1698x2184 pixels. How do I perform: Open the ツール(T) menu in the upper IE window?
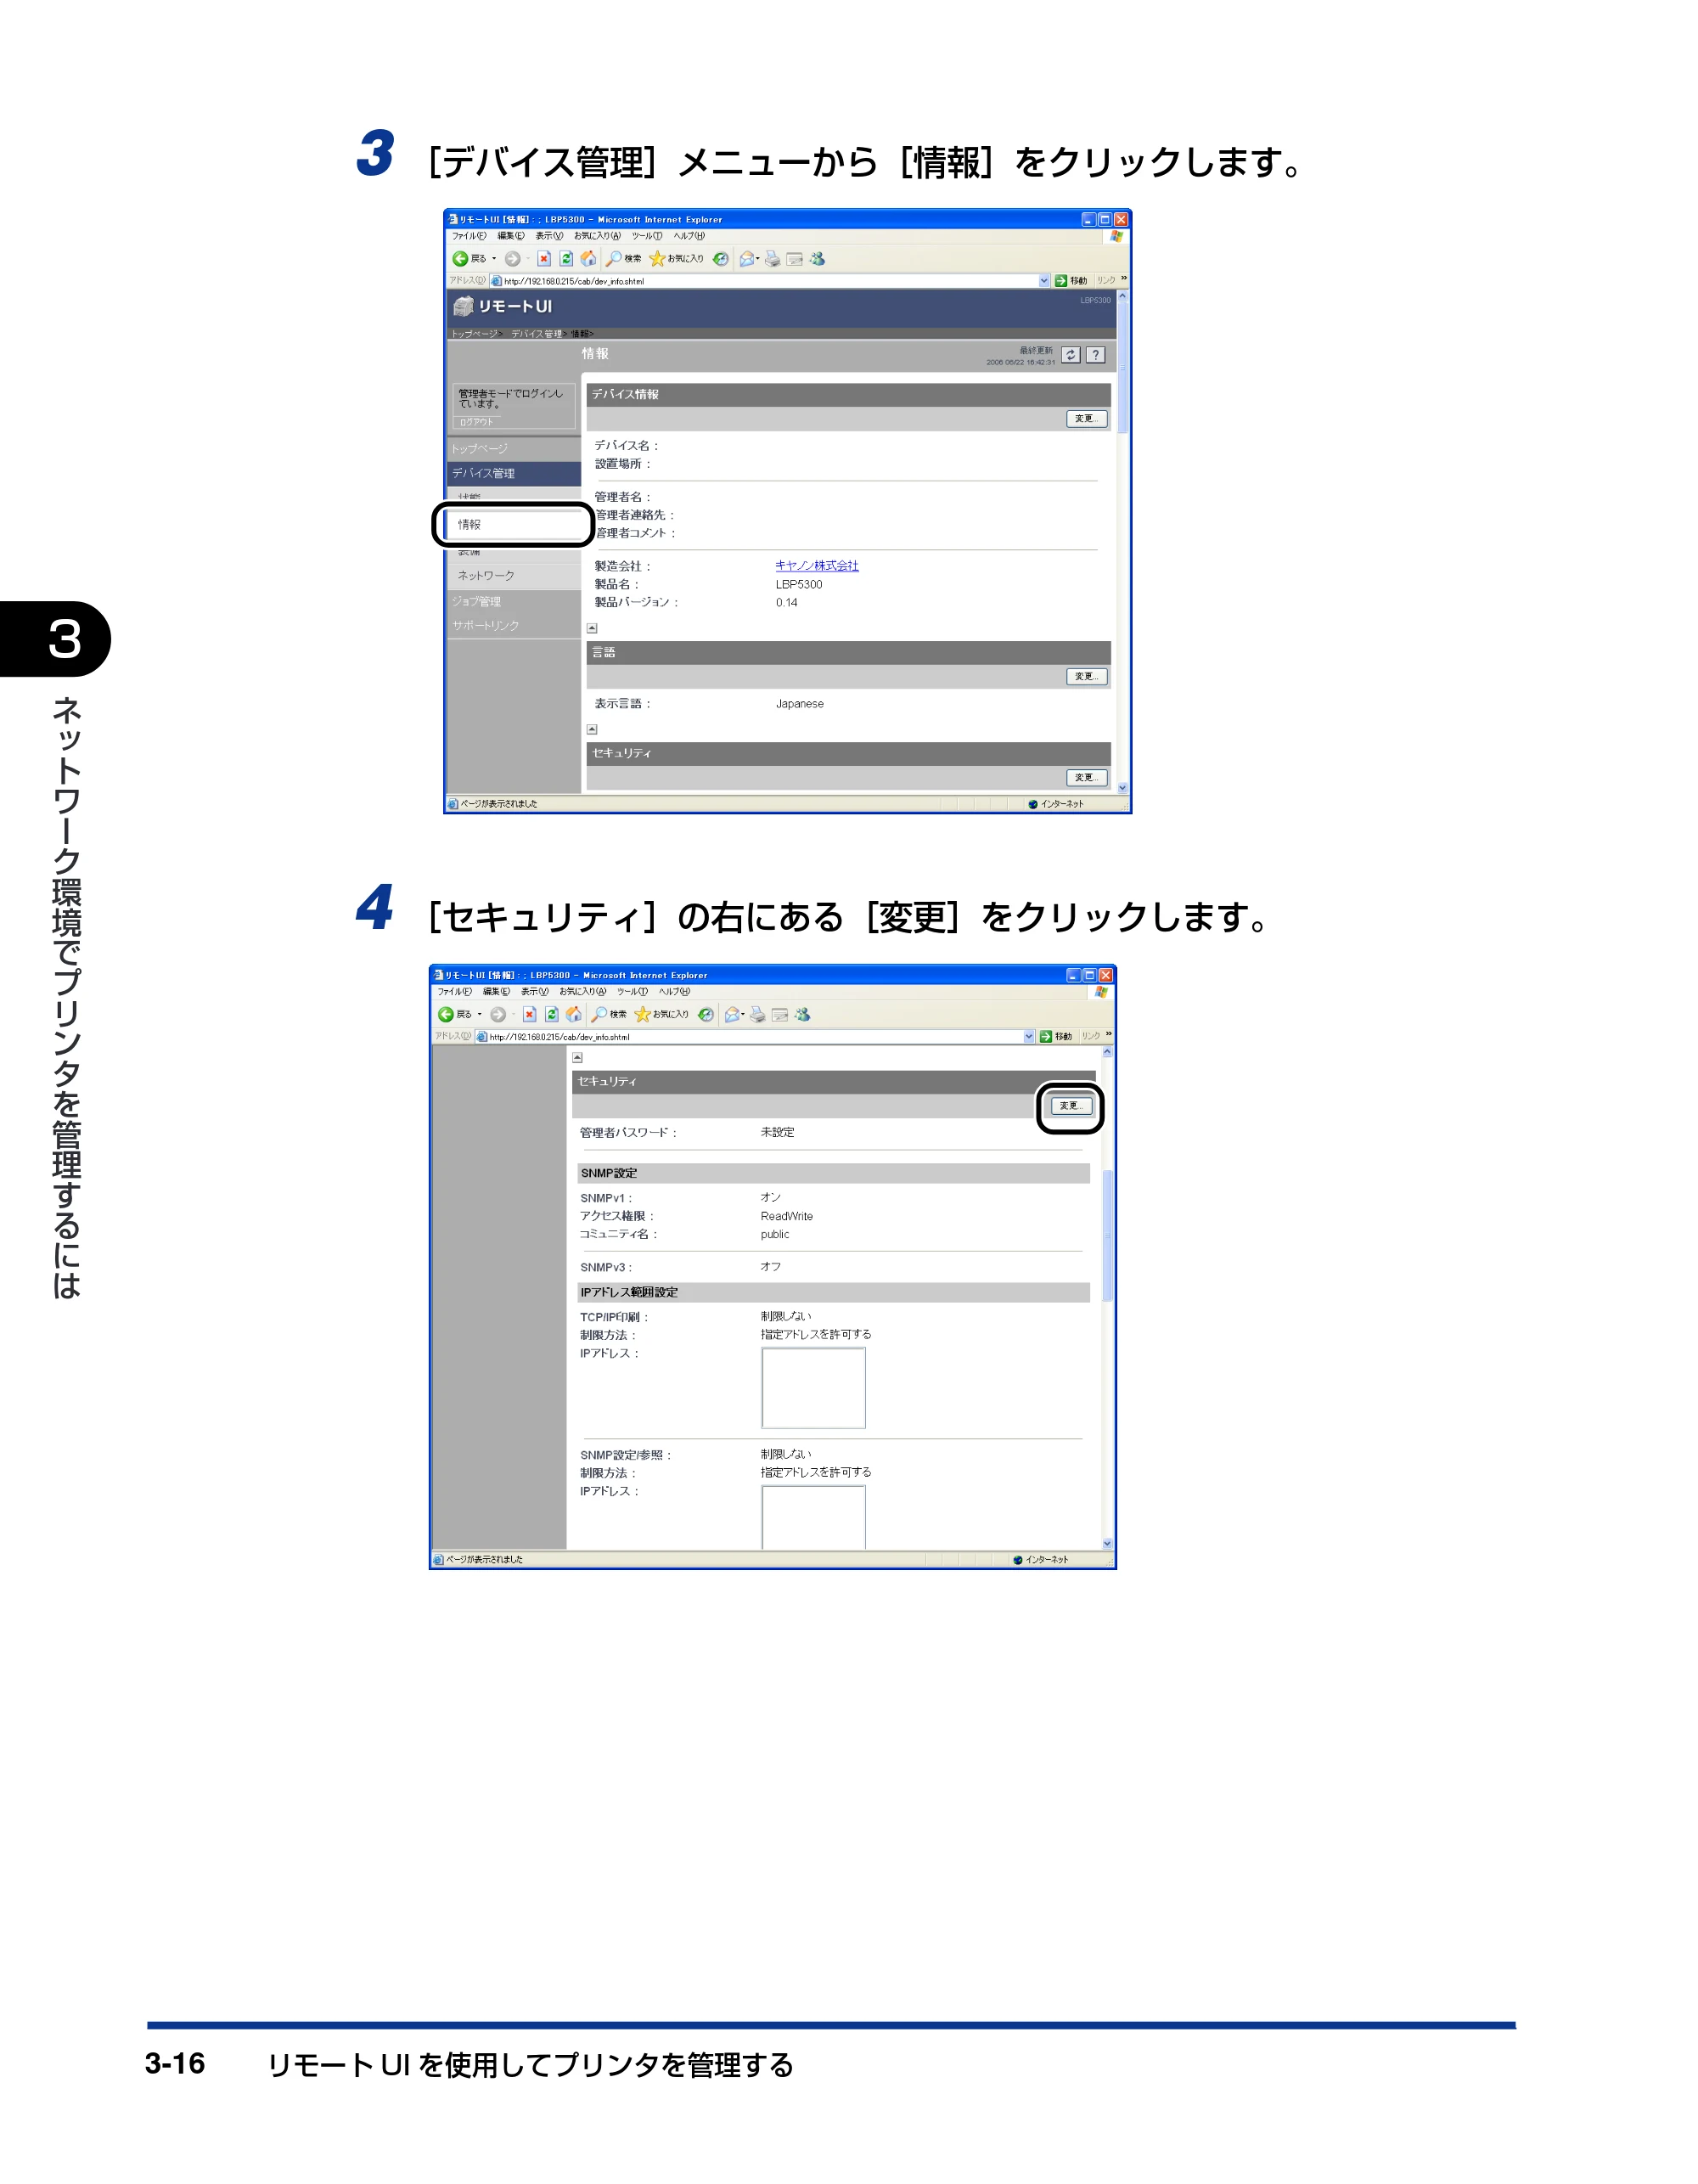(x=647, y=236)
